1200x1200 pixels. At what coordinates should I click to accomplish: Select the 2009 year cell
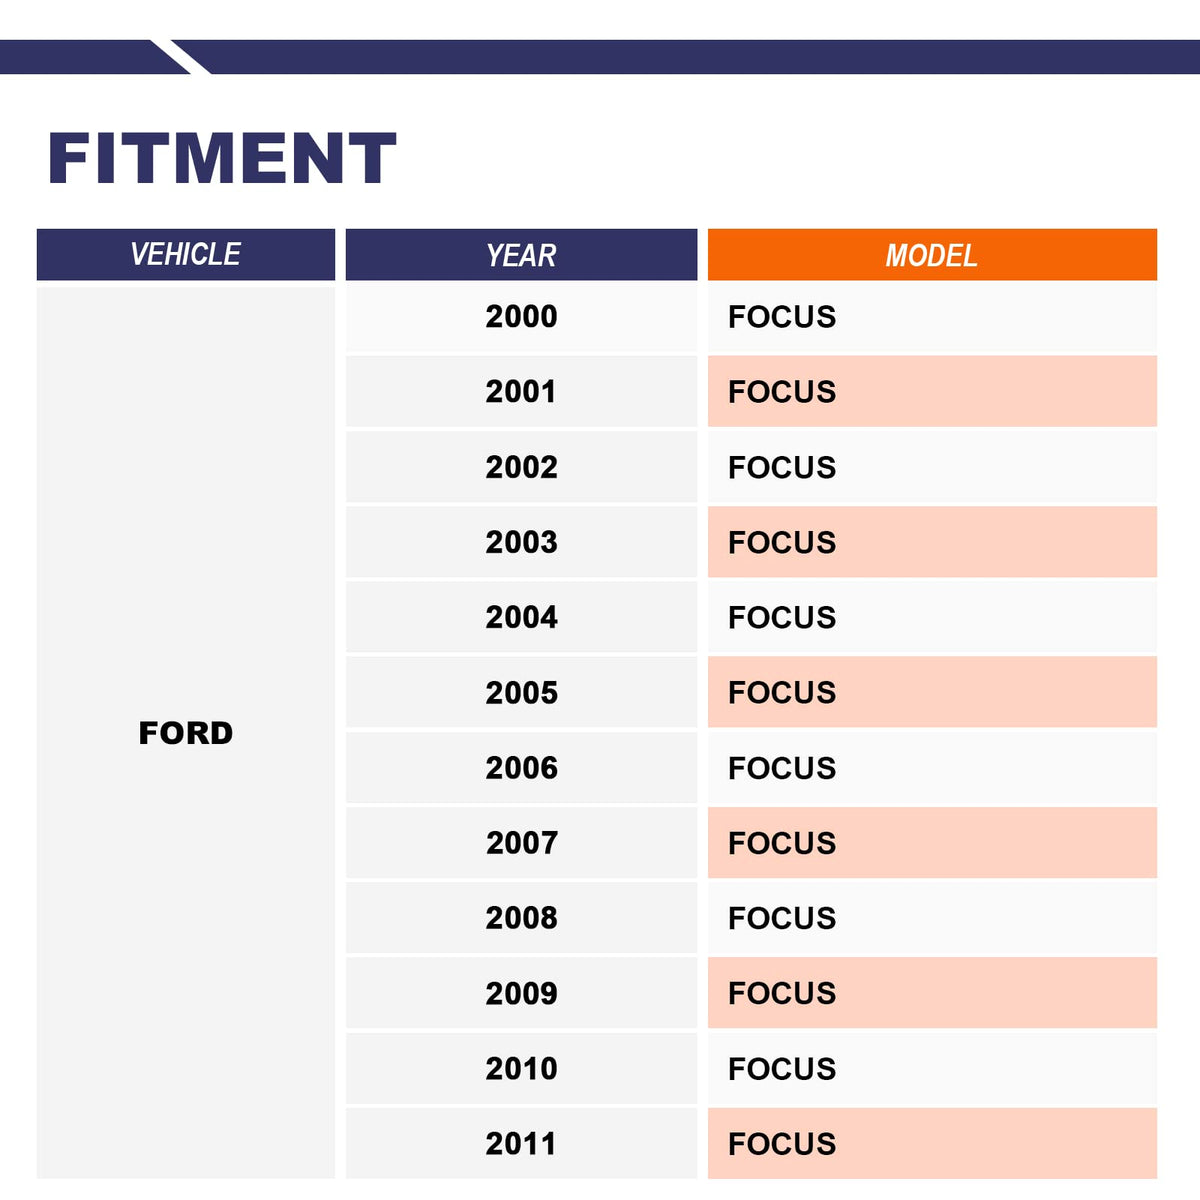pyautogui.click(x=521, y=993)
